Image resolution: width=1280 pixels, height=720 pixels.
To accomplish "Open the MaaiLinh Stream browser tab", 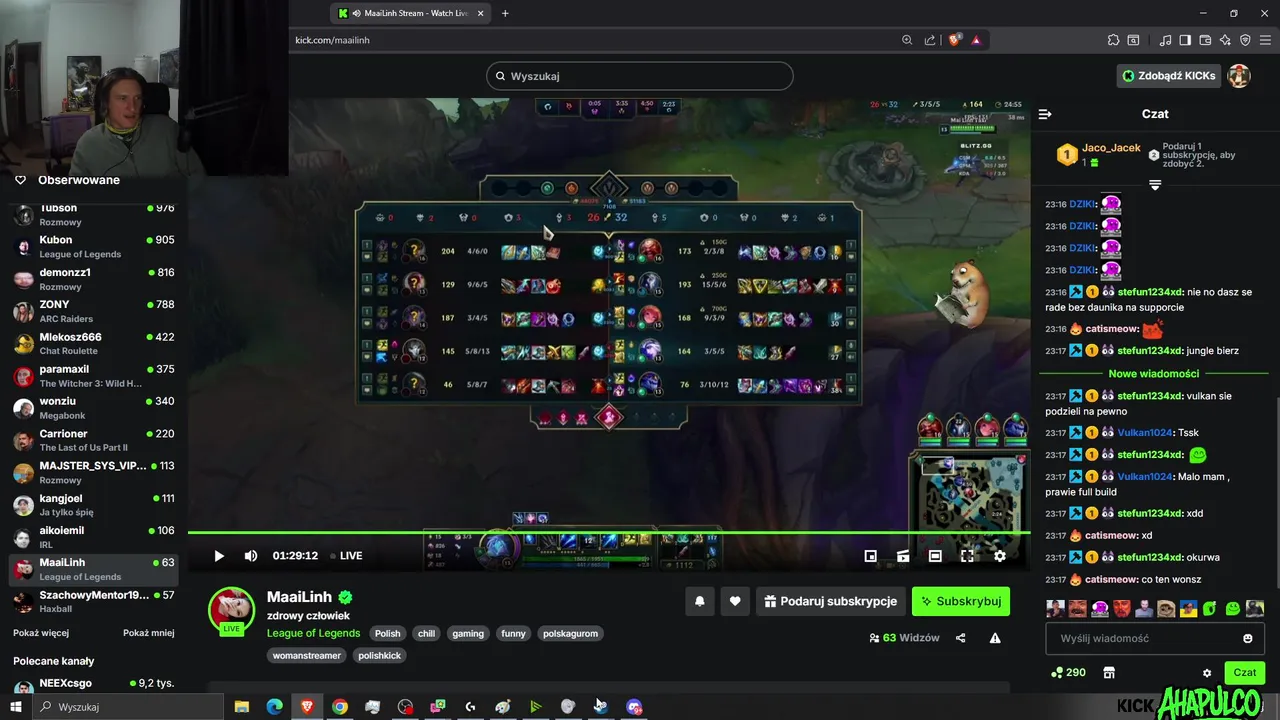I will (x=410, y=13).
